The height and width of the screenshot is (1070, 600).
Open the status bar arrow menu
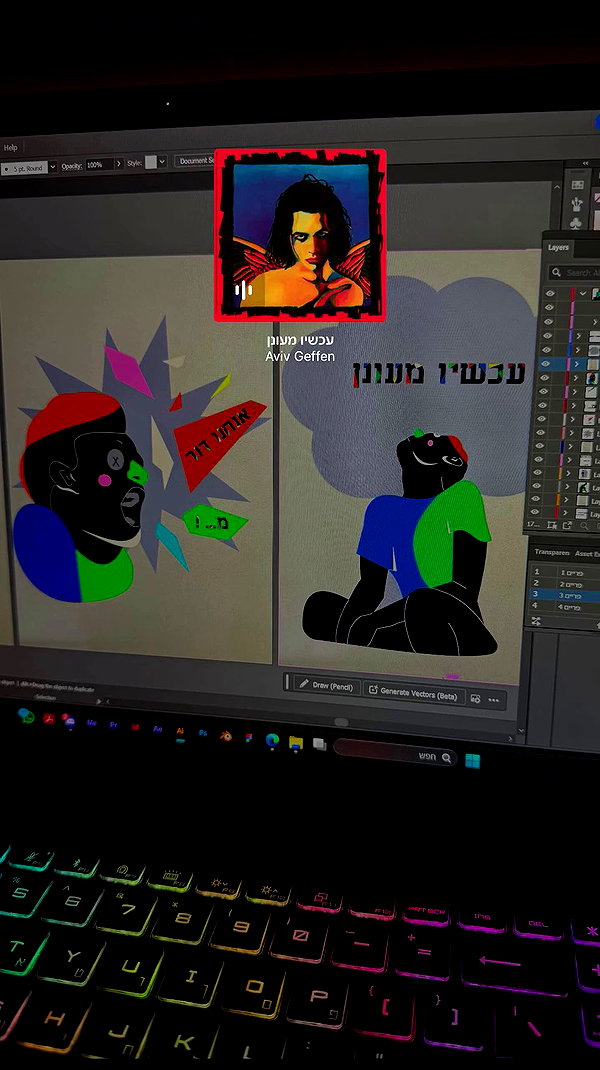99,701
